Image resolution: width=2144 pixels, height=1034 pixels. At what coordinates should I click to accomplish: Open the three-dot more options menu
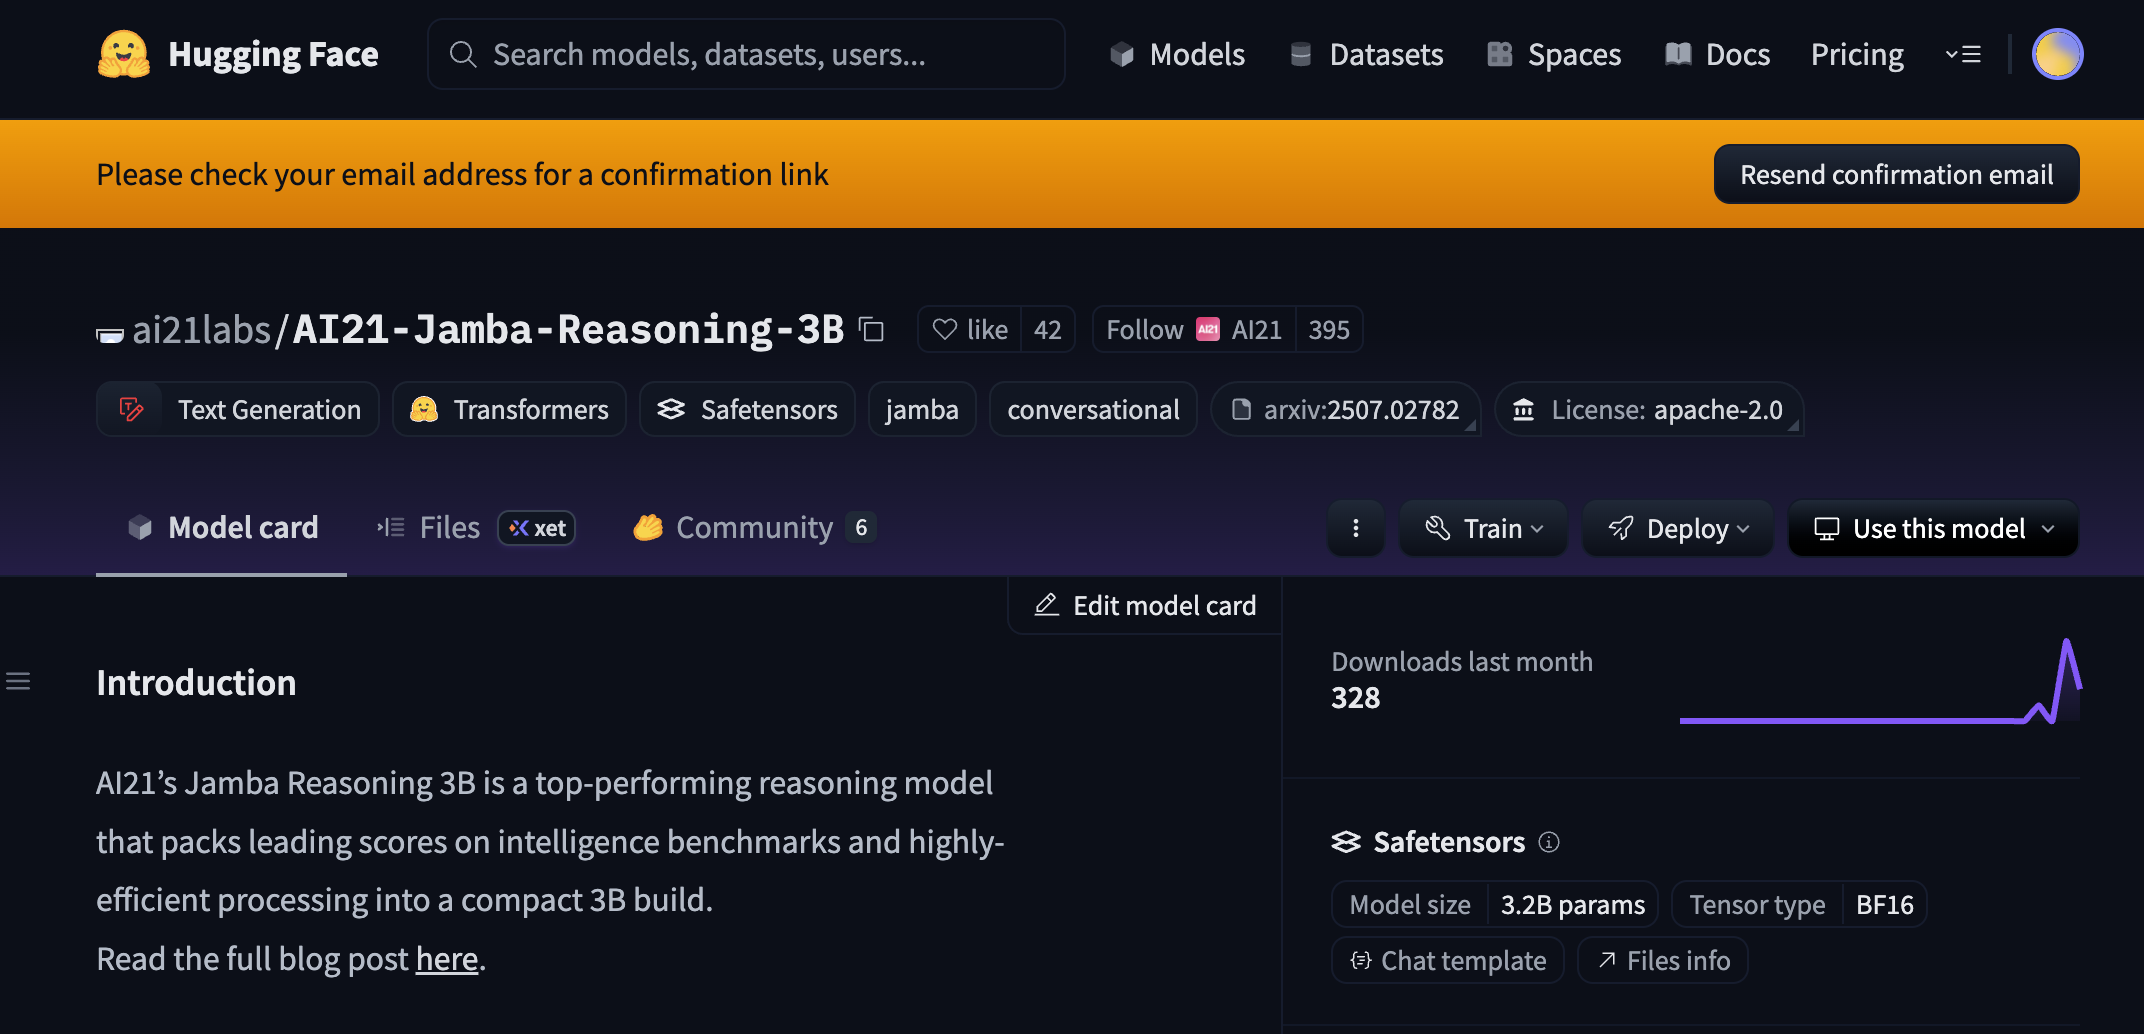1355,528
